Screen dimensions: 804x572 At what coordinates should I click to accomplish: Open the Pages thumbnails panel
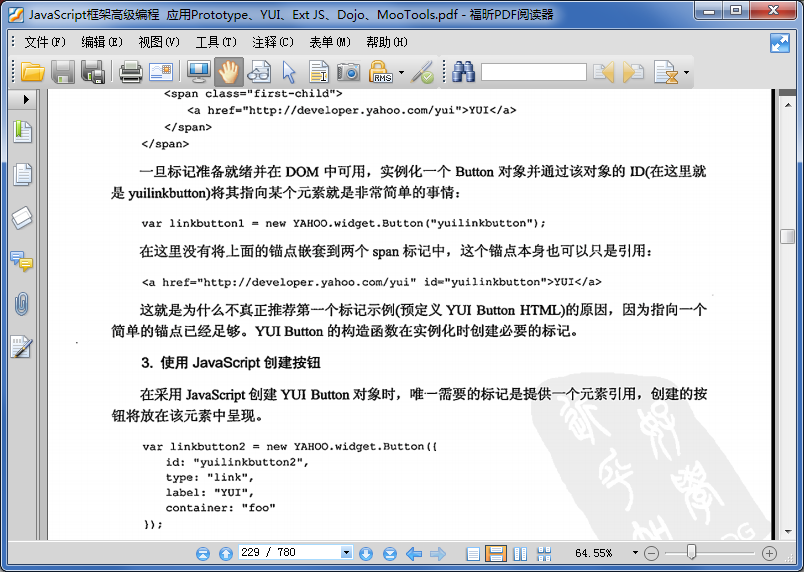pyautogui.click(x=23, y=175)
